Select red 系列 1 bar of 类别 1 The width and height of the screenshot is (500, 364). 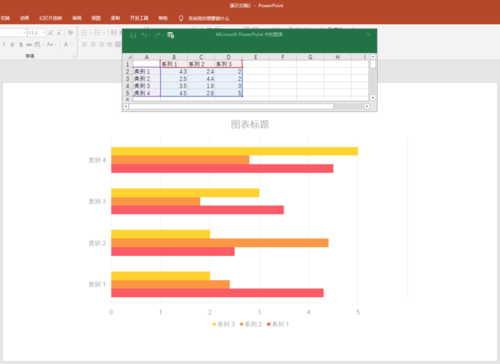click(217, 293)
